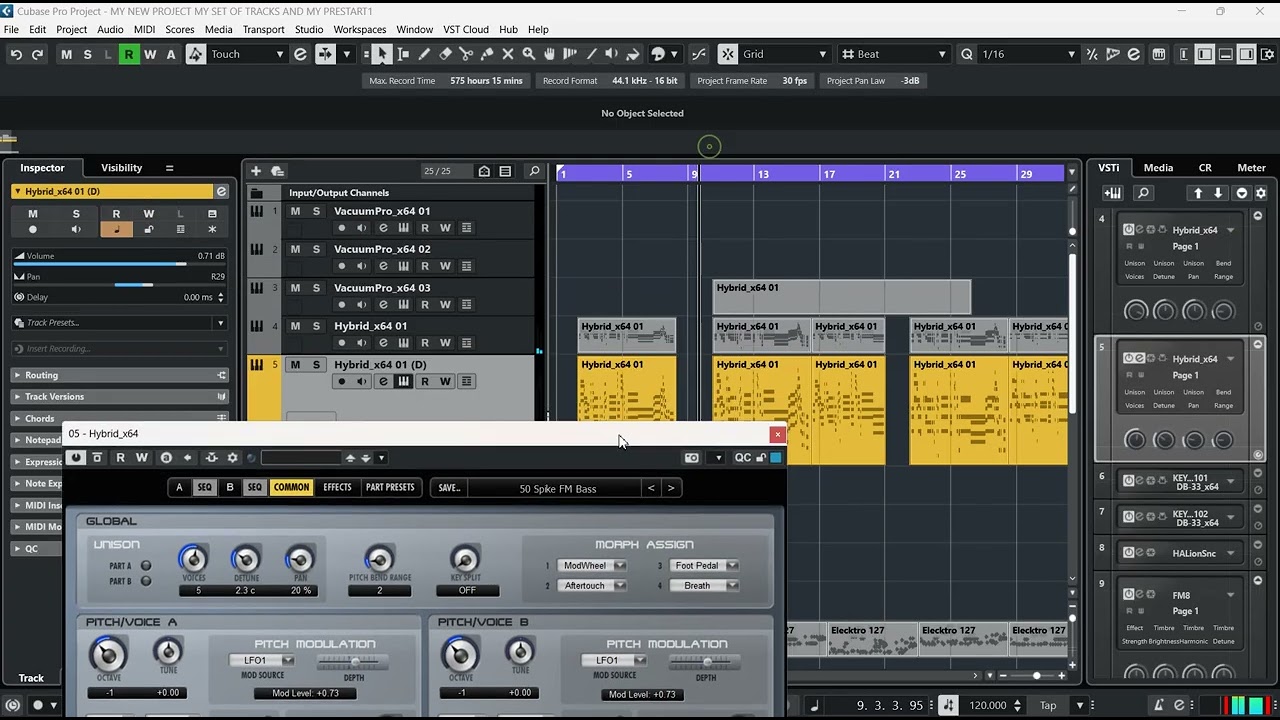Open the Add Track plus button
The height and width of the screenshot is (720, 1280).
[256, 171]
